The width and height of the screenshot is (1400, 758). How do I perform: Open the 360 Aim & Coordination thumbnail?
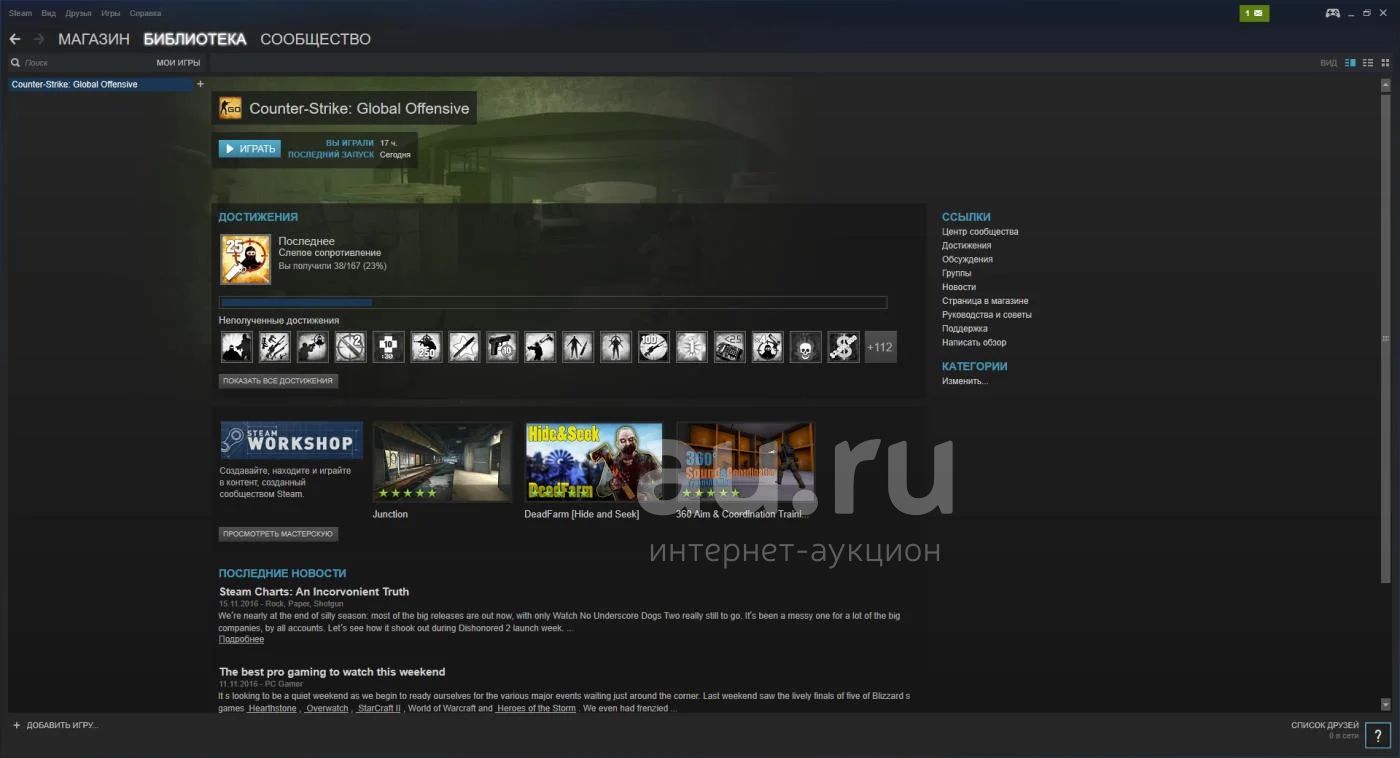[745, 461]
